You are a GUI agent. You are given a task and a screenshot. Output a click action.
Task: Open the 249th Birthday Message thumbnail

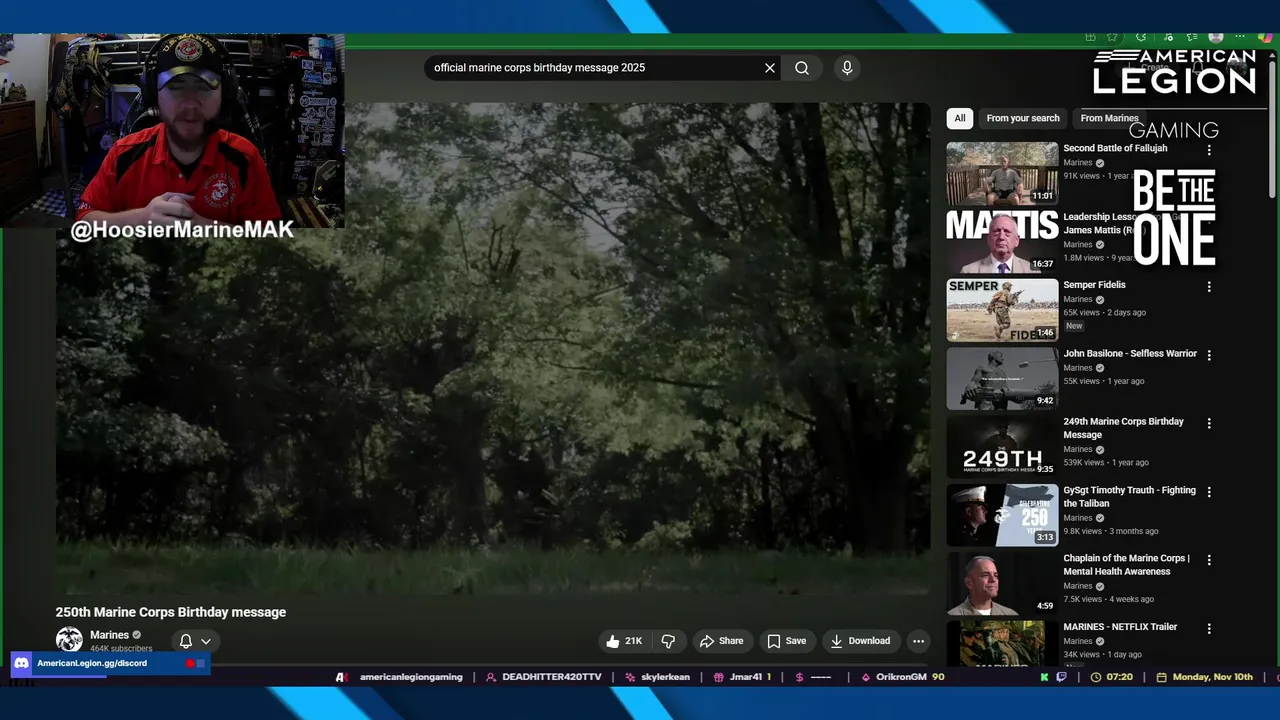coord(1002,447)
